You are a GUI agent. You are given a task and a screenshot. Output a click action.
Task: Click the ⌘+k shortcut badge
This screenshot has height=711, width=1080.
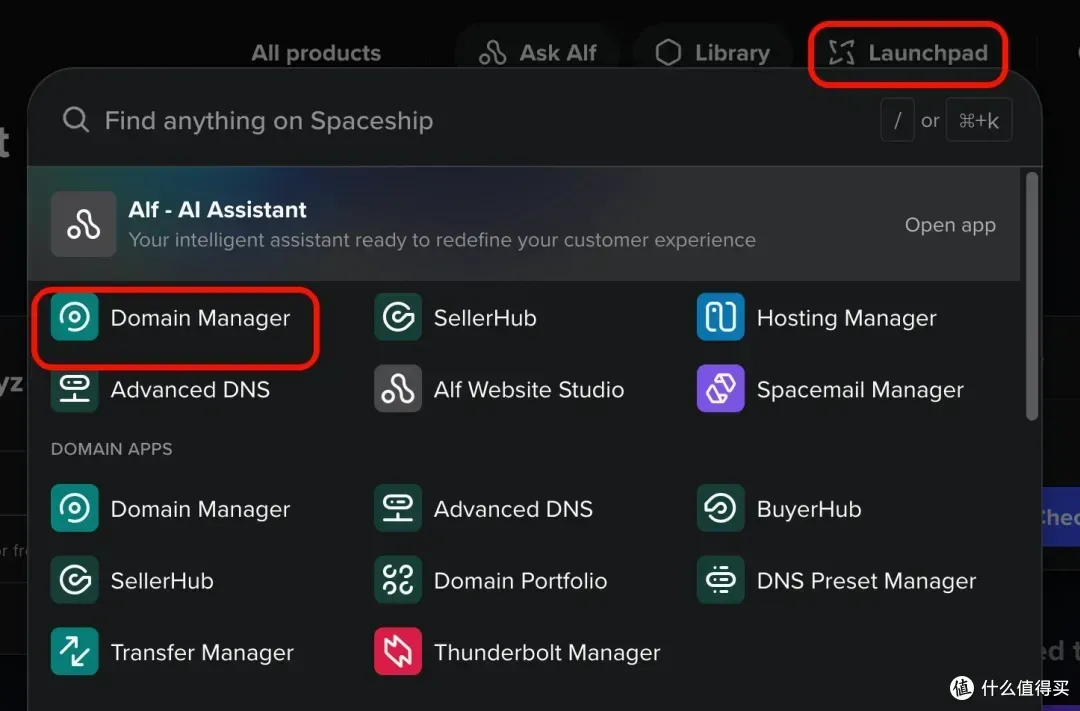coord(979,121)
